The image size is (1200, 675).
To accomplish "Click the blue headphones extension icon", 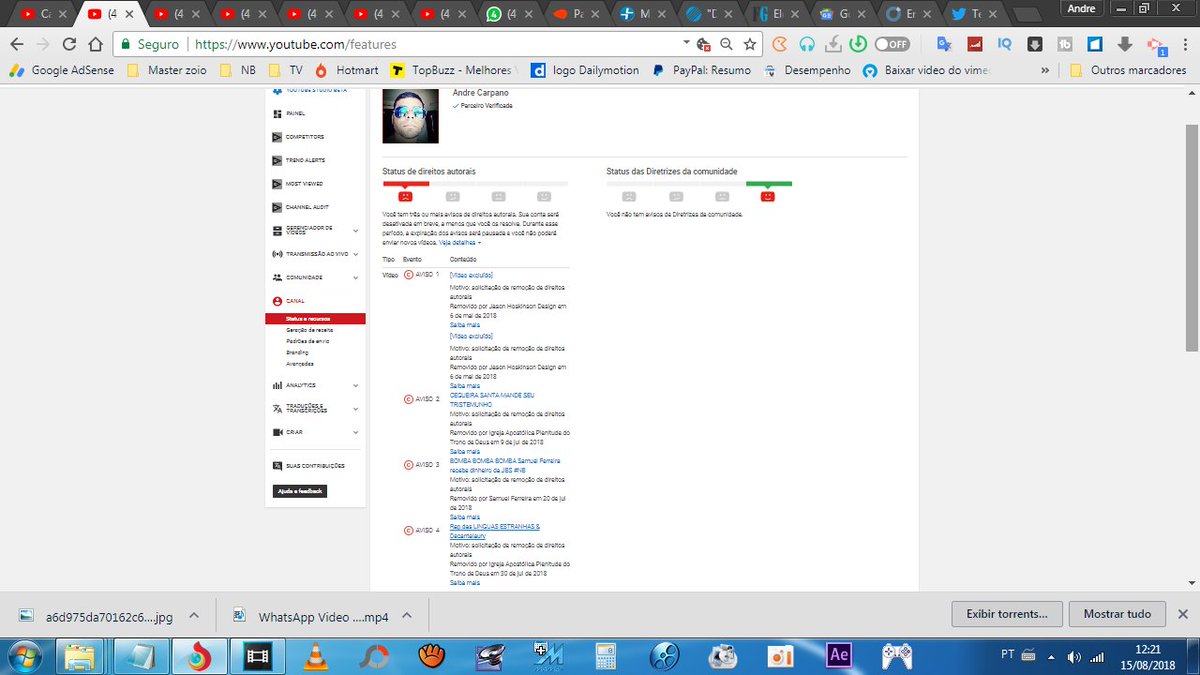I will [806, 44].
